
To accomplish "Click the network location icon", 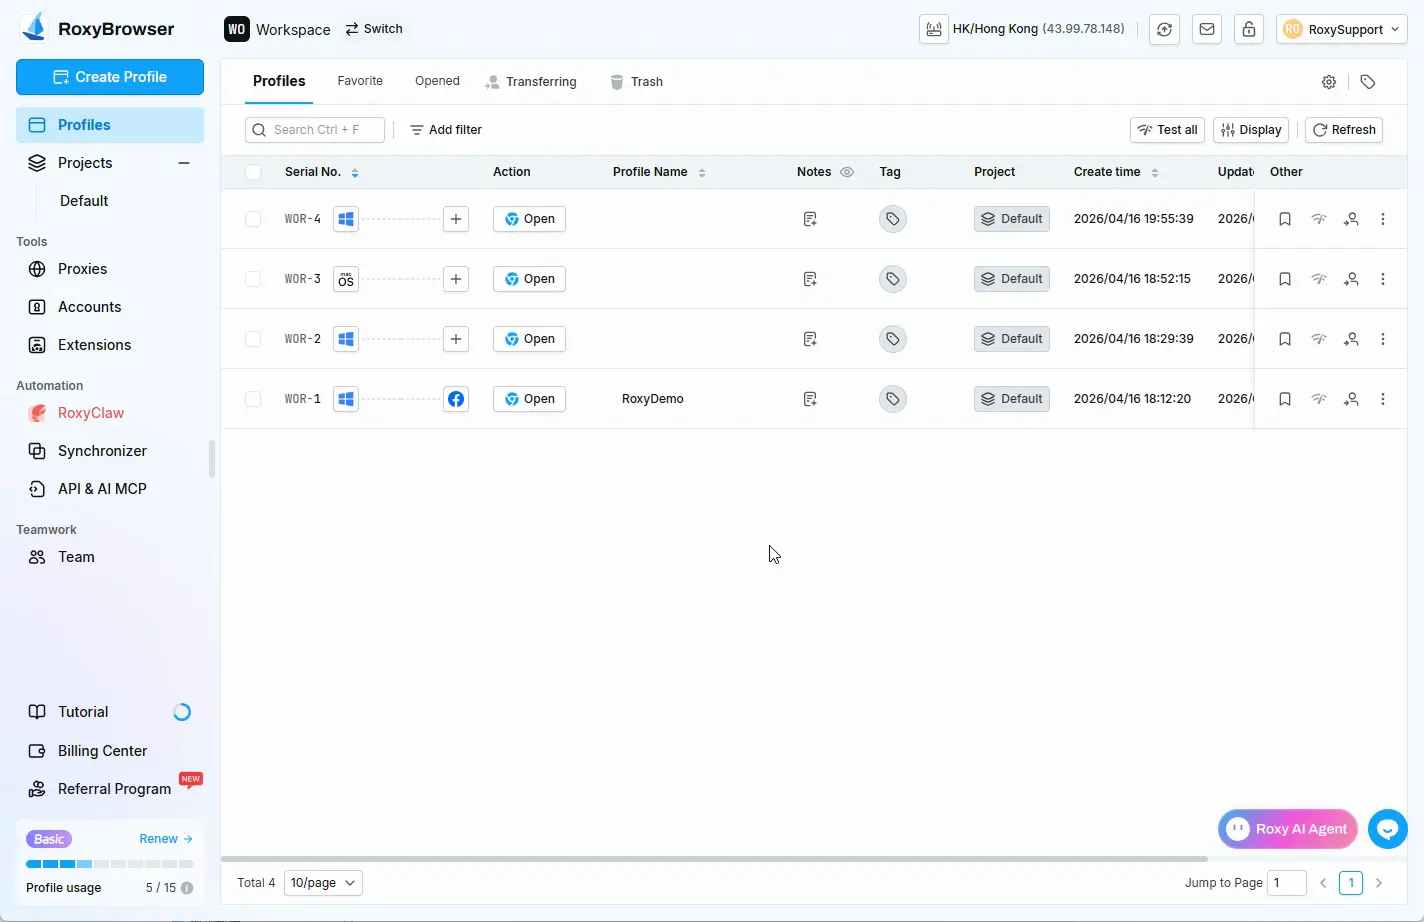I will [x=934, y=29].
